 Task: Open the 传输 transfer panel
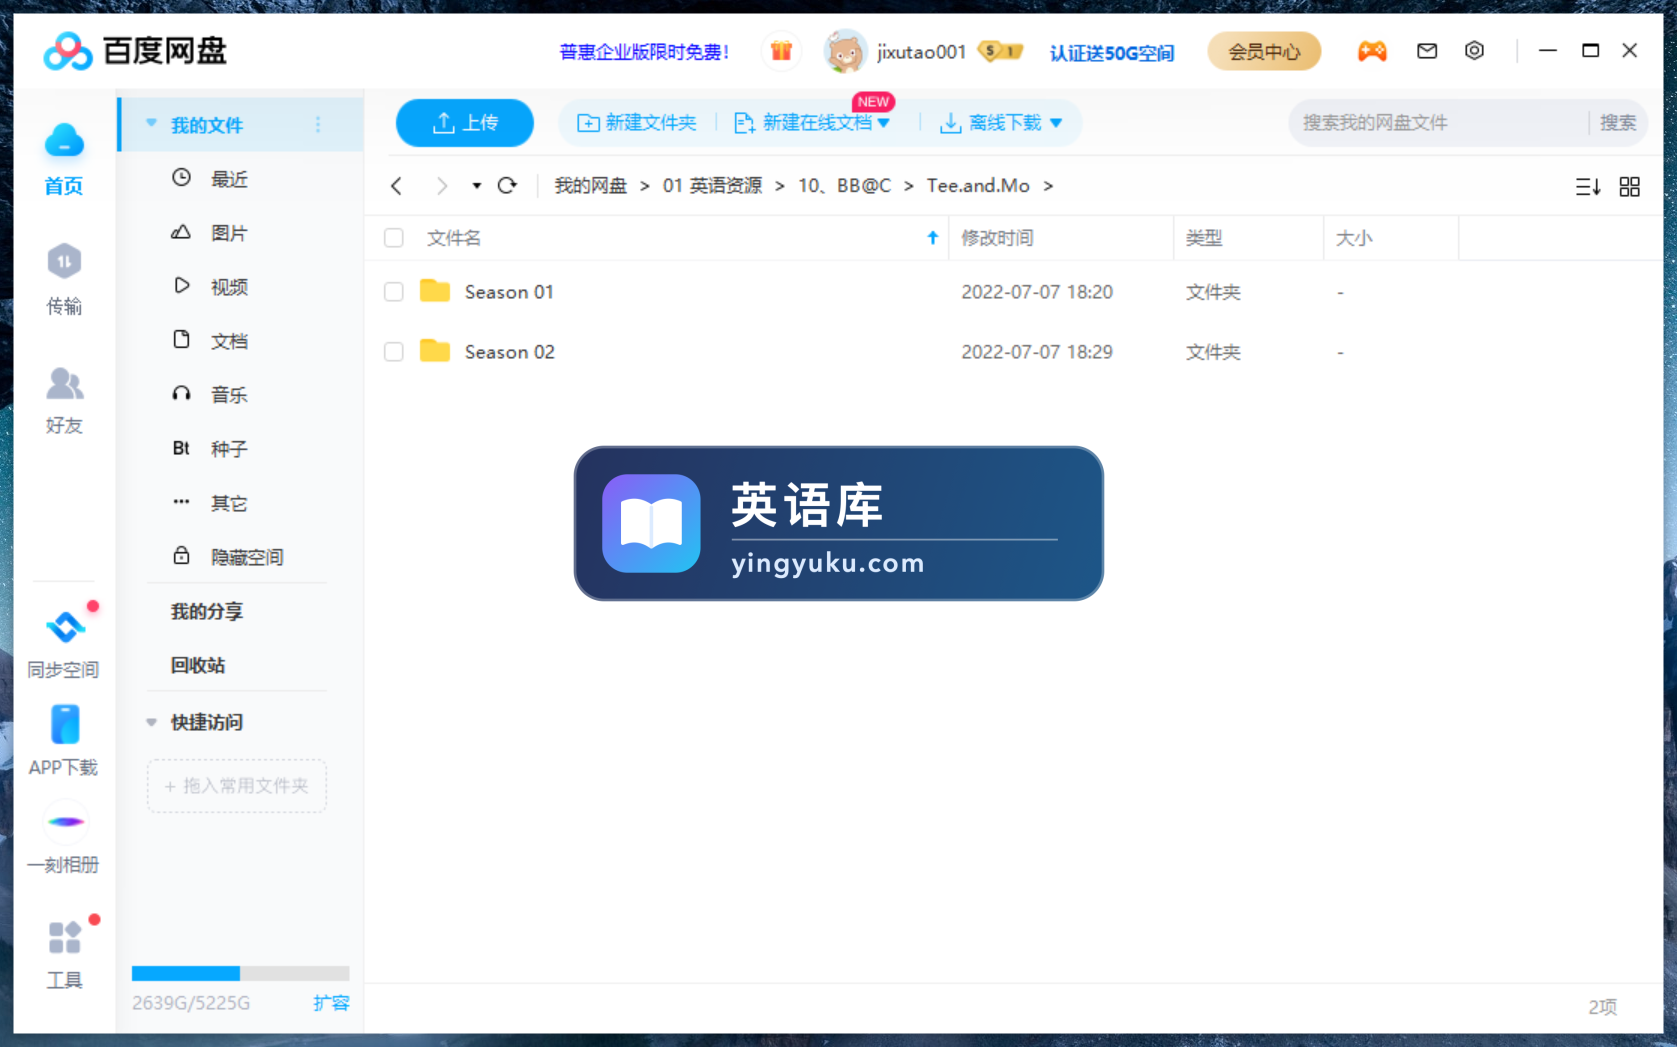tap(64, 262)
